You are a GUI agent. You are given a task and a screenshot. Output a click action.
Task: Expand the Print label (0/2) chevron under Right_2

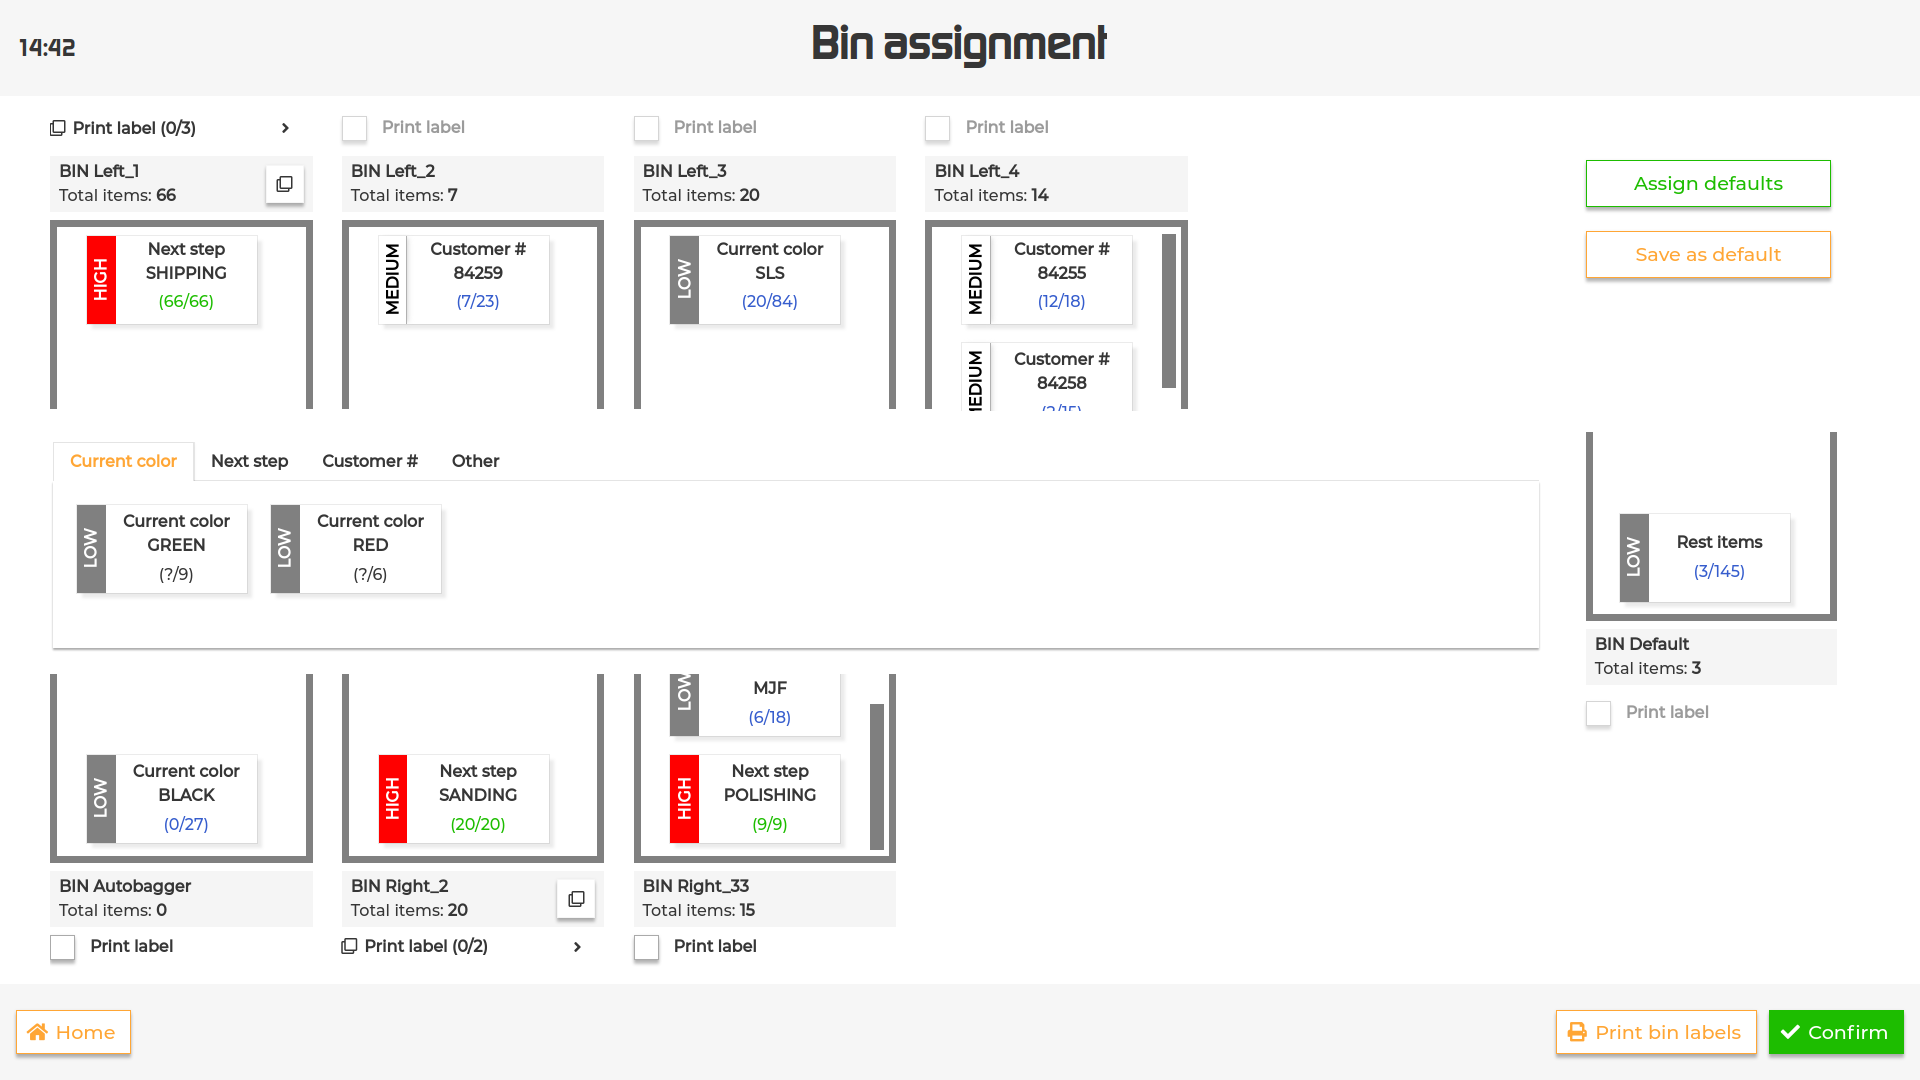tap(577, 946)
